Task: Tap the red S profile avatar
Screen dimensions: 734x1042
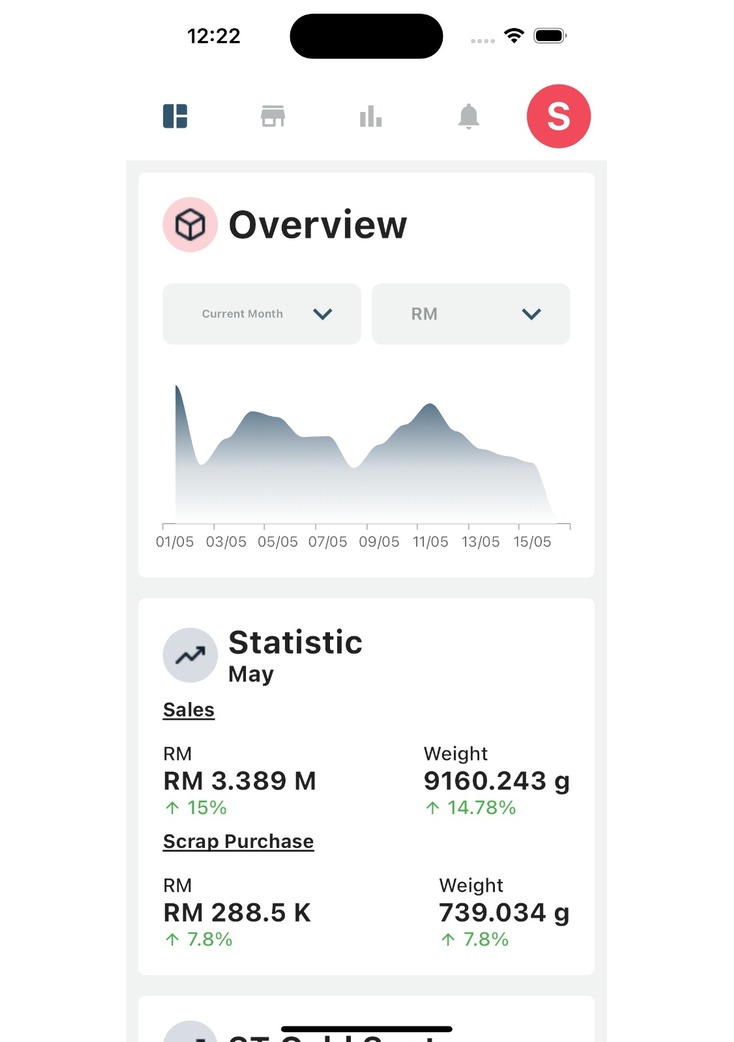Action: click(x=558, y=116)
